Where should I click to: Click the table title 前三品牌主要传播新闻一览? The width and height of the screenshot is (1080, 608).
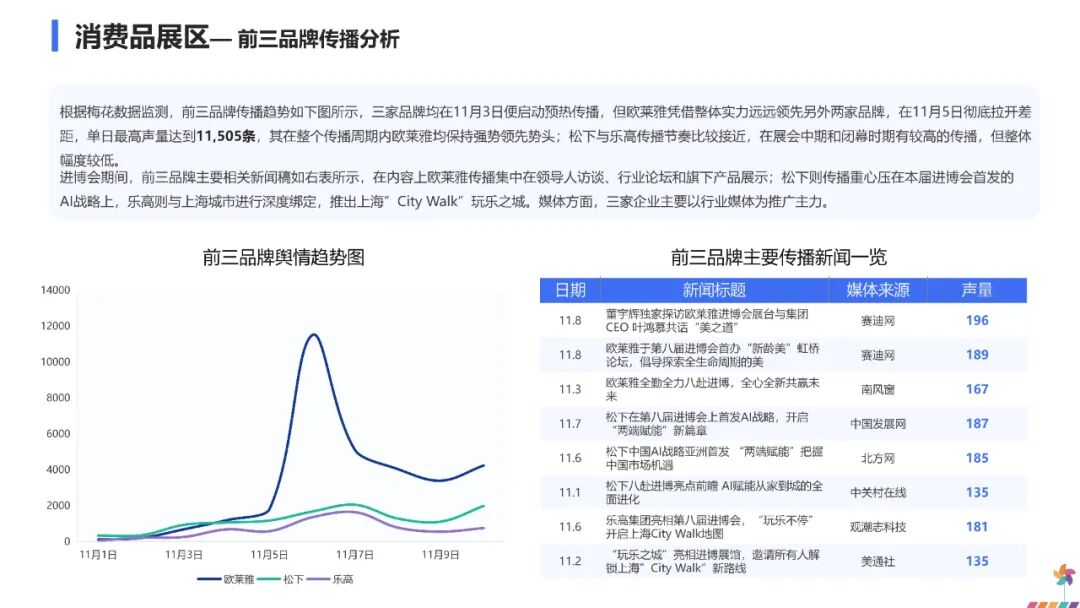[x=778, y=258]
